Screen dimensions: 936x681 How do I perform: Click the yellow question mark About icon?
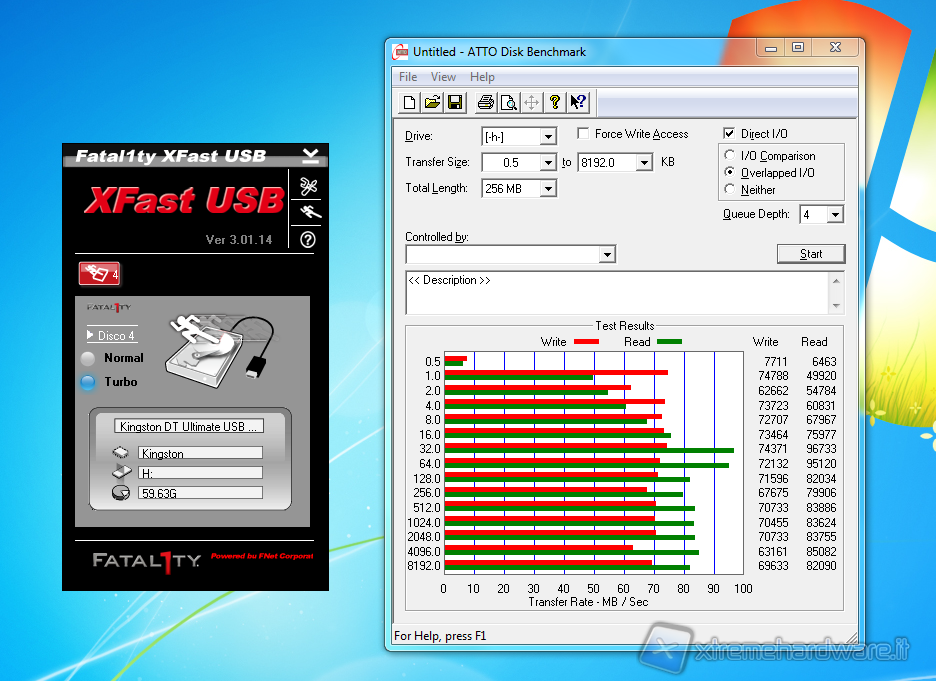pos(554,102)
